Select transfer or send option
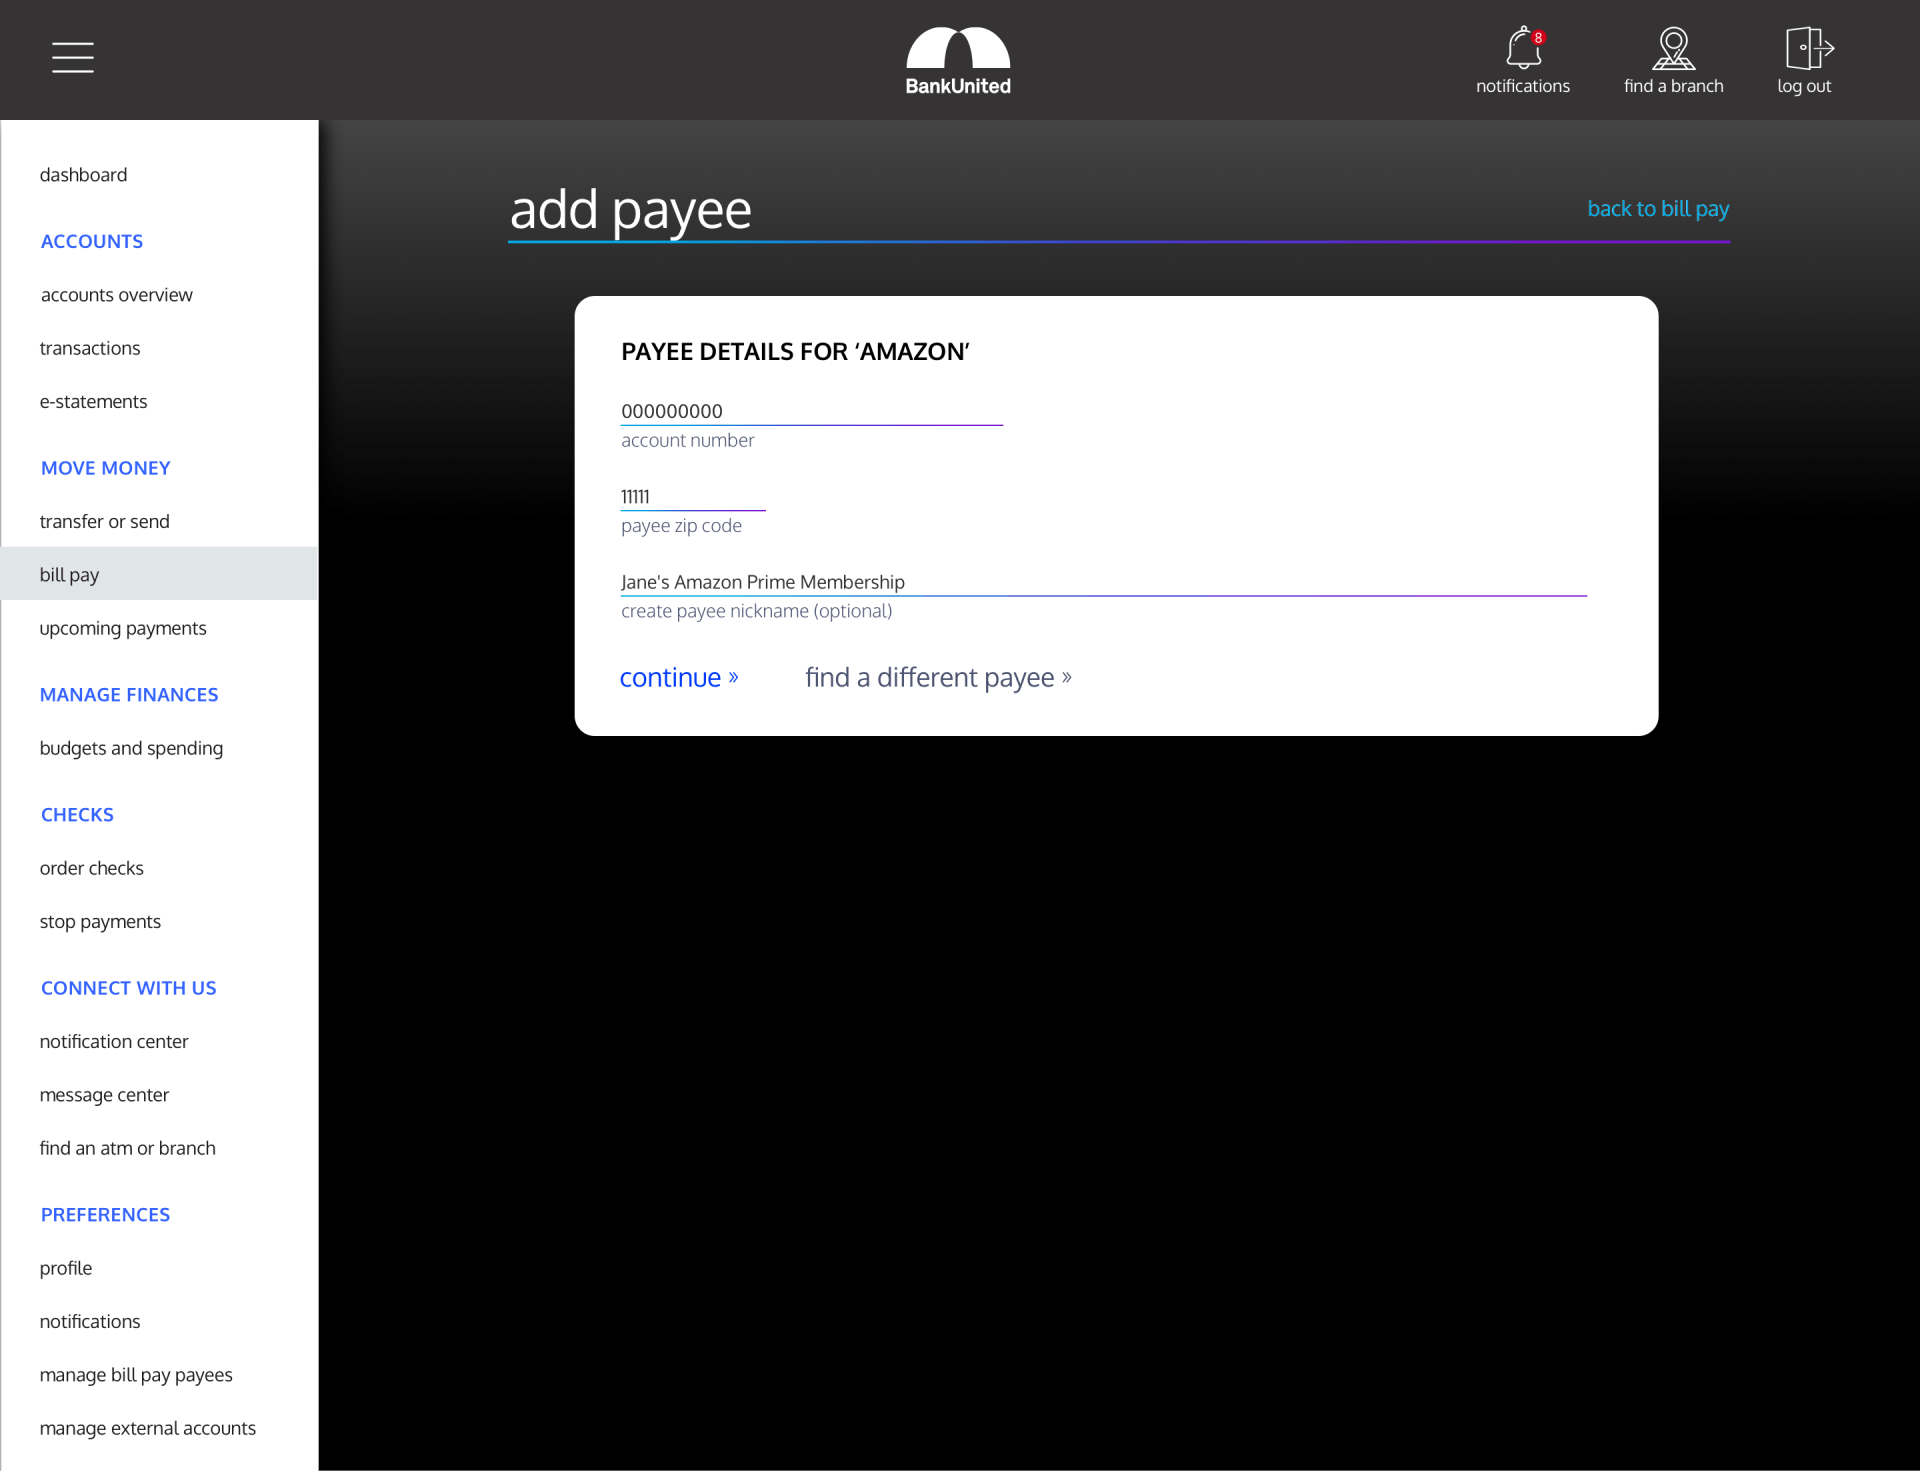Screen dimensions: 1920x1472 click(x=104, y=521)
